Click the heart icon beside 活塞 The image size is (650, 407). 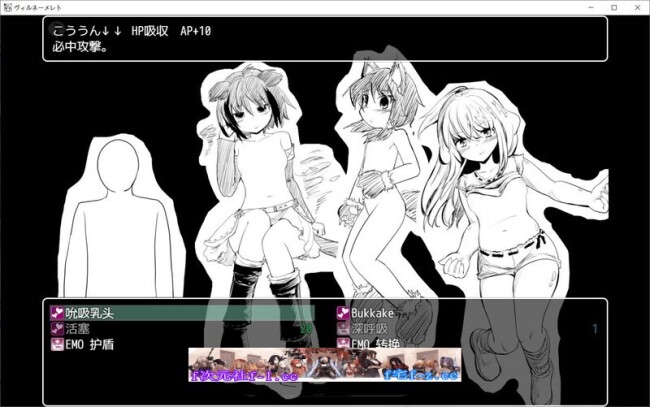click(57, 329)
